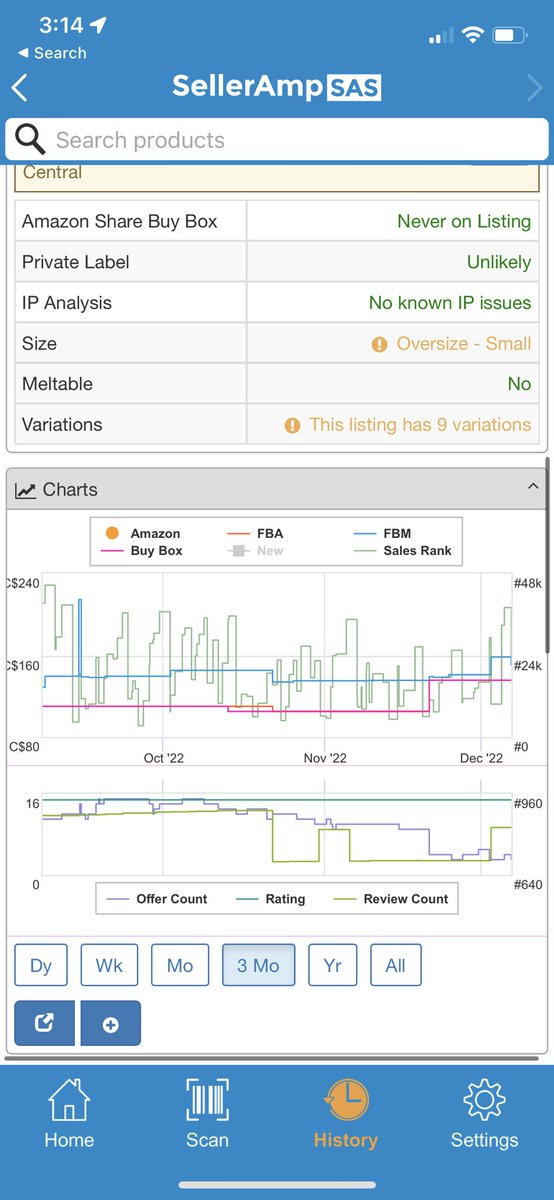The image size is (554, 1200).
Task: Return to Search via status bar link
Action: 52,53
